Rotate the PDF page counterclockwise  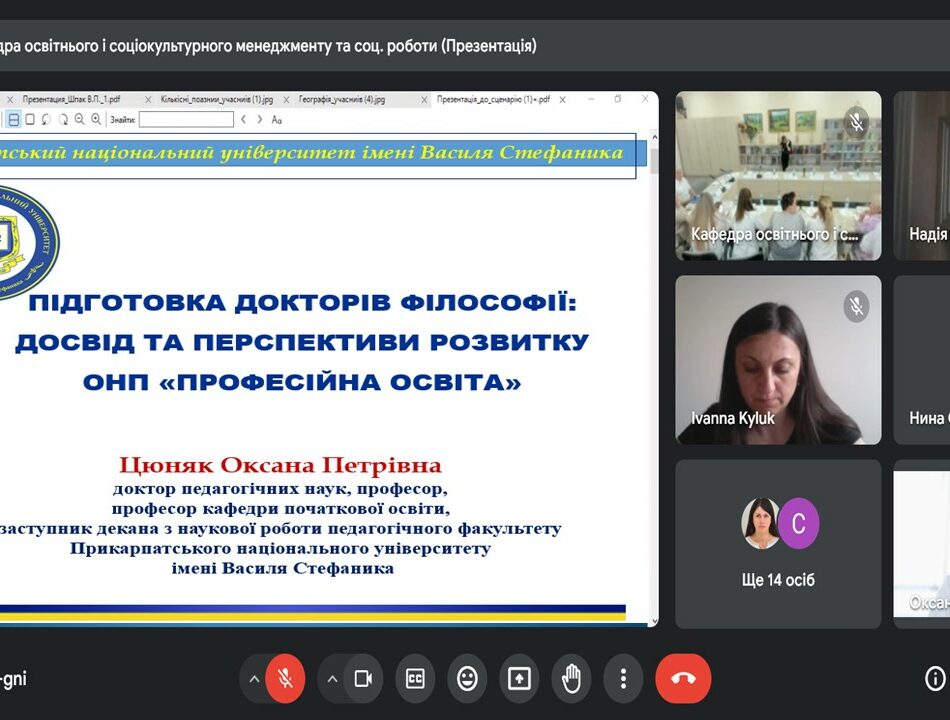point(46,119)
